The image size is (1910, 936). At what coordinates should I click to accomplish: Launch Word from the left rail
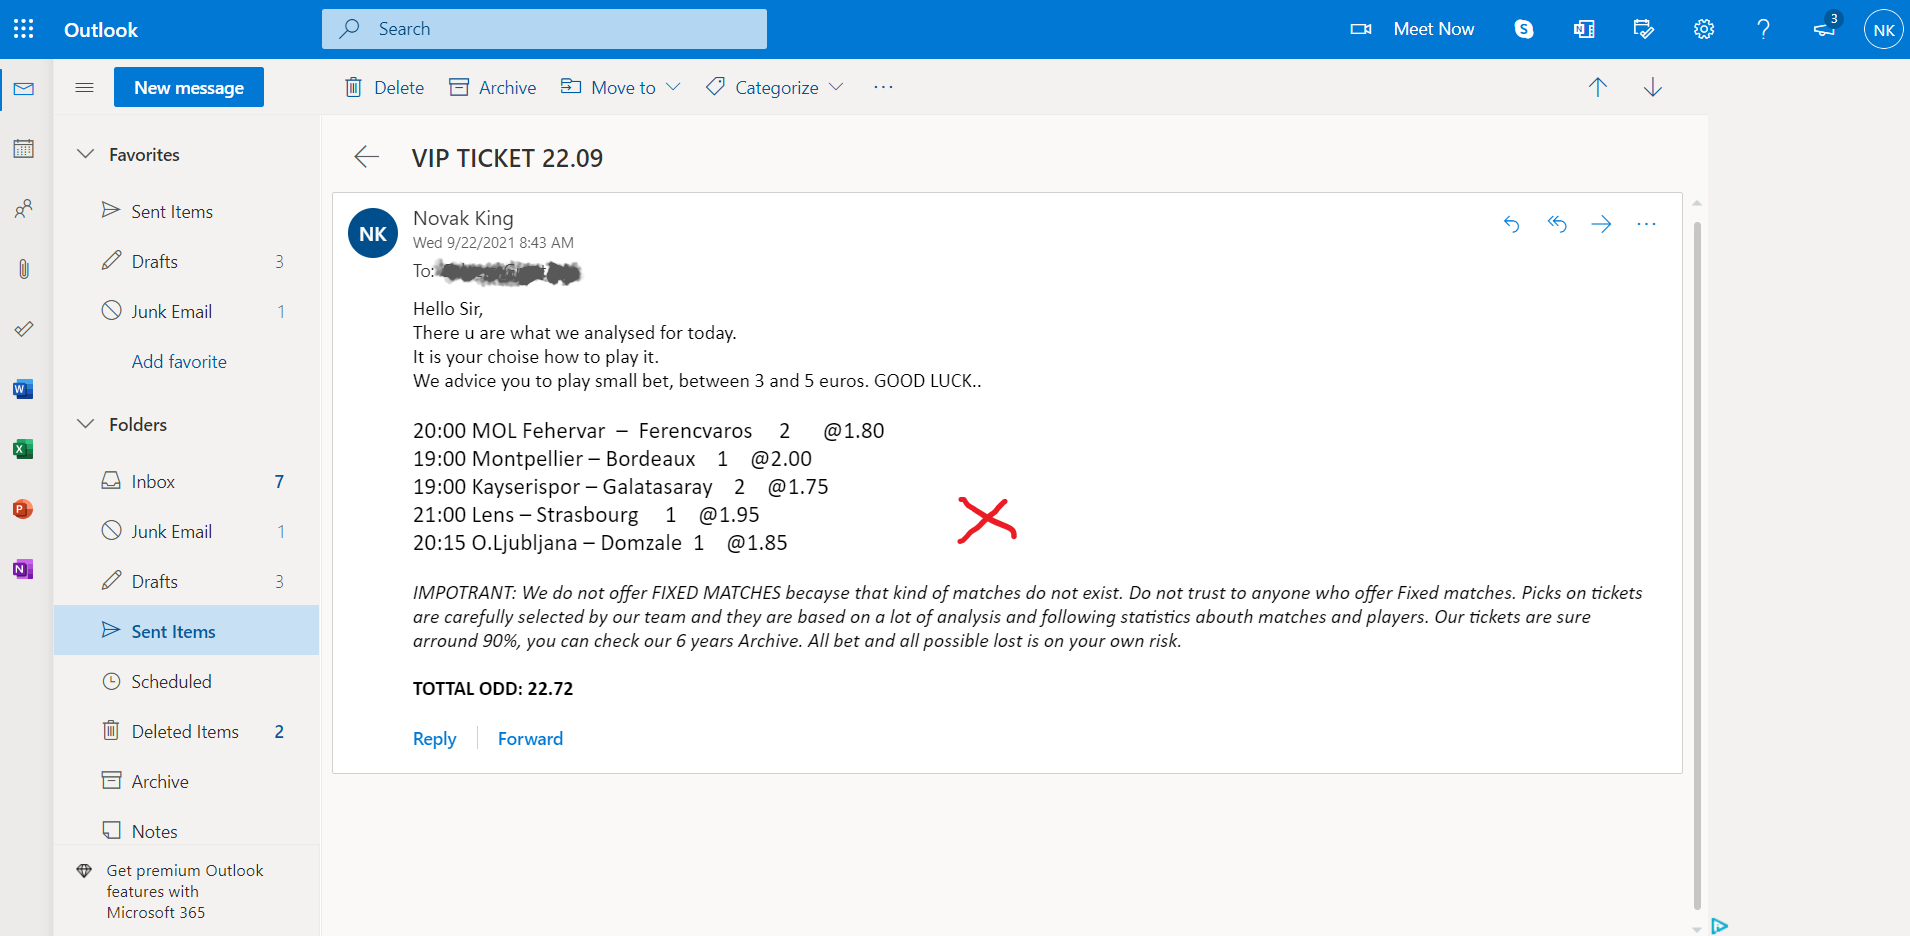pos(23,389)
